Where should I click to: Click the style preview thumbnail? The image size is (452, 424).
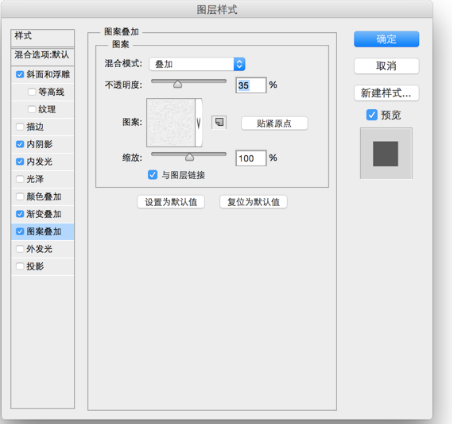click(386, 153)
